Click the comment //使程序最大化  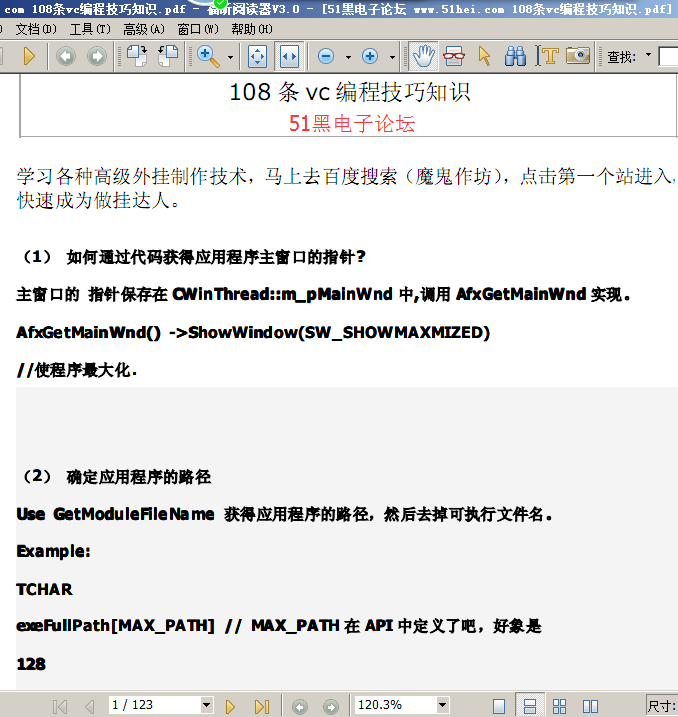point(77,370)
